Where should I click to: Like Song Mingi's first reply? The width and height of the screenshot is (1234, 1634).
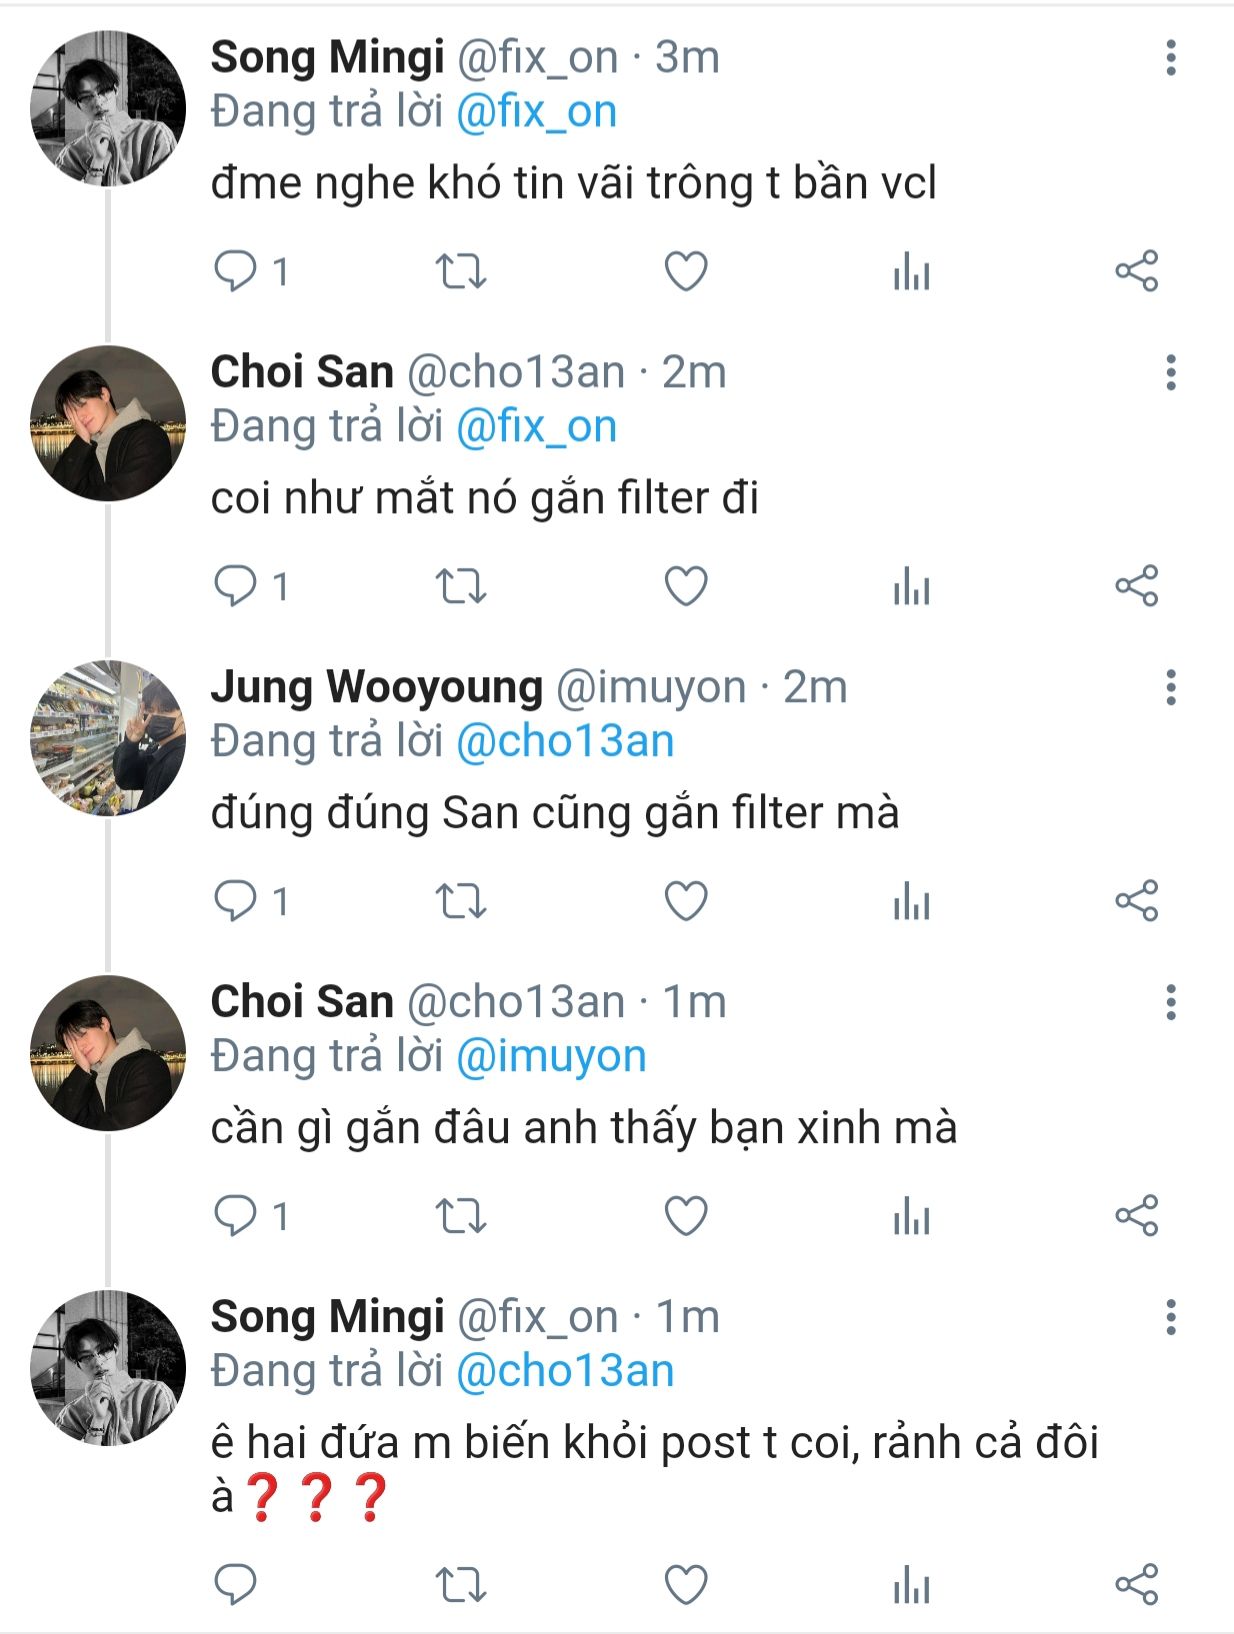(x=686, y=271)
